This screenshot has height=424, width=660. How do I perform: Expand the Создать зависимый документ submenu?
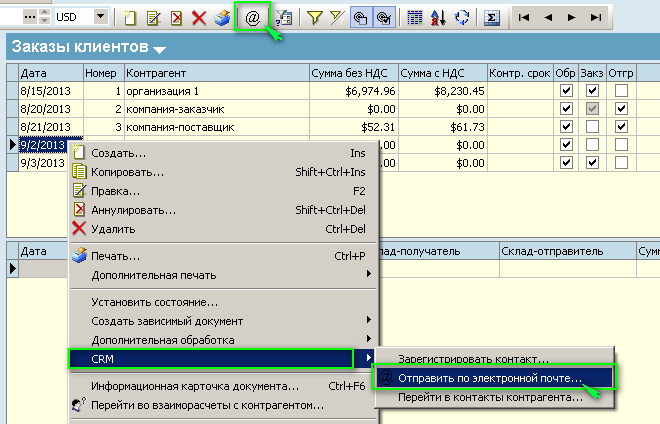point(223,321)
